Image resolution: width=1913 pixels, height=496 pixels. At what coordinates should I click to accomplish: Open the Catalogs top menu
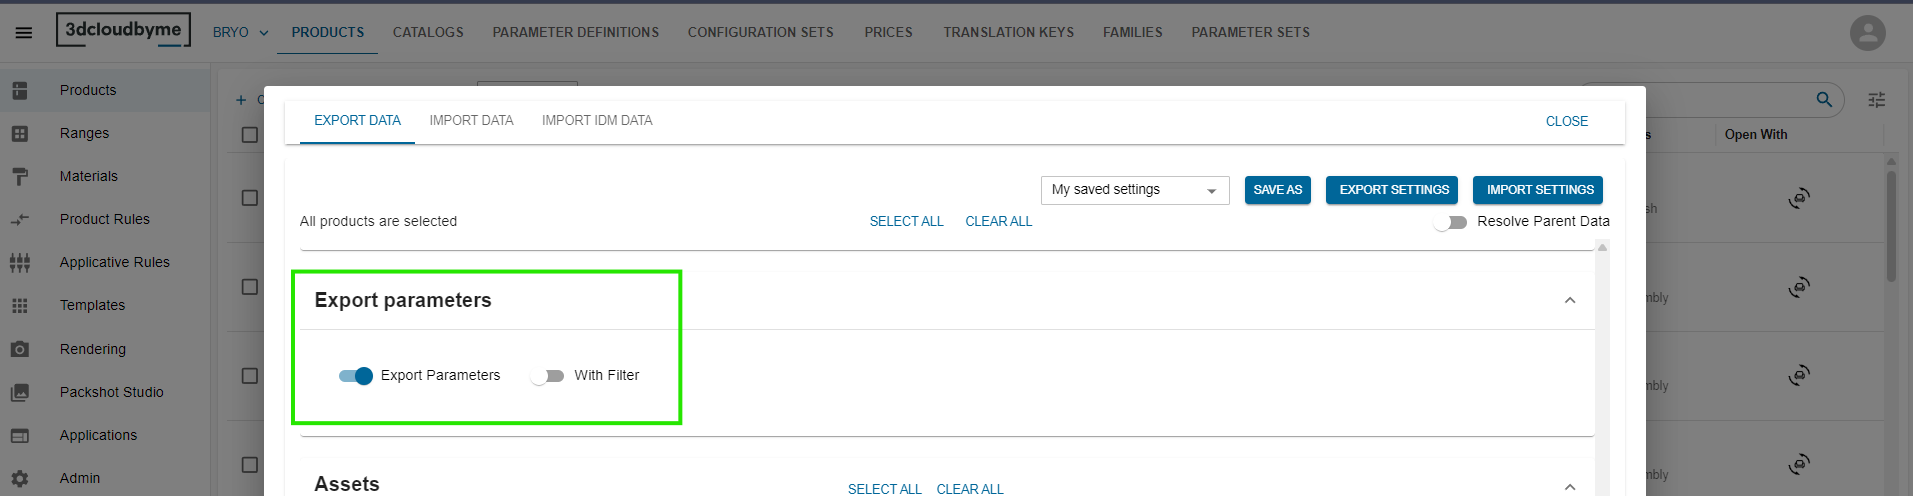coord(428,33)
